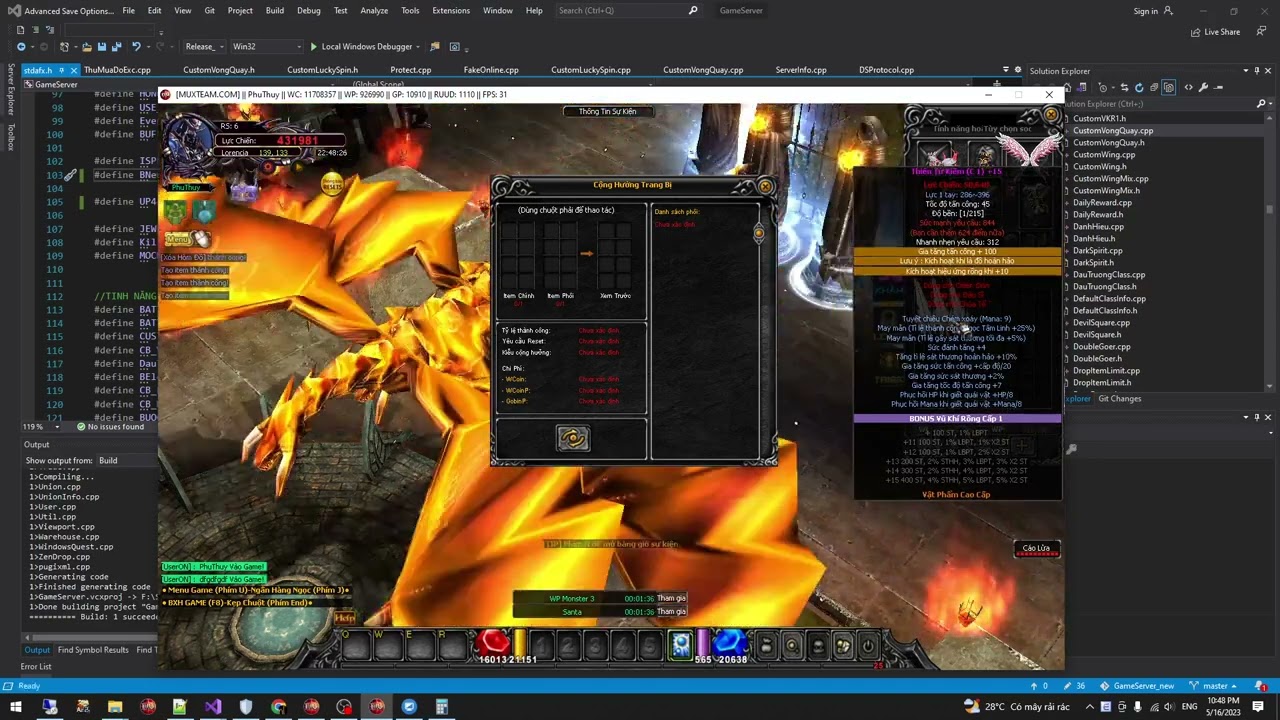Click the Visual Studio search box
The height and width of the screenshot is (720, 1280).
[x=628, y=10]
